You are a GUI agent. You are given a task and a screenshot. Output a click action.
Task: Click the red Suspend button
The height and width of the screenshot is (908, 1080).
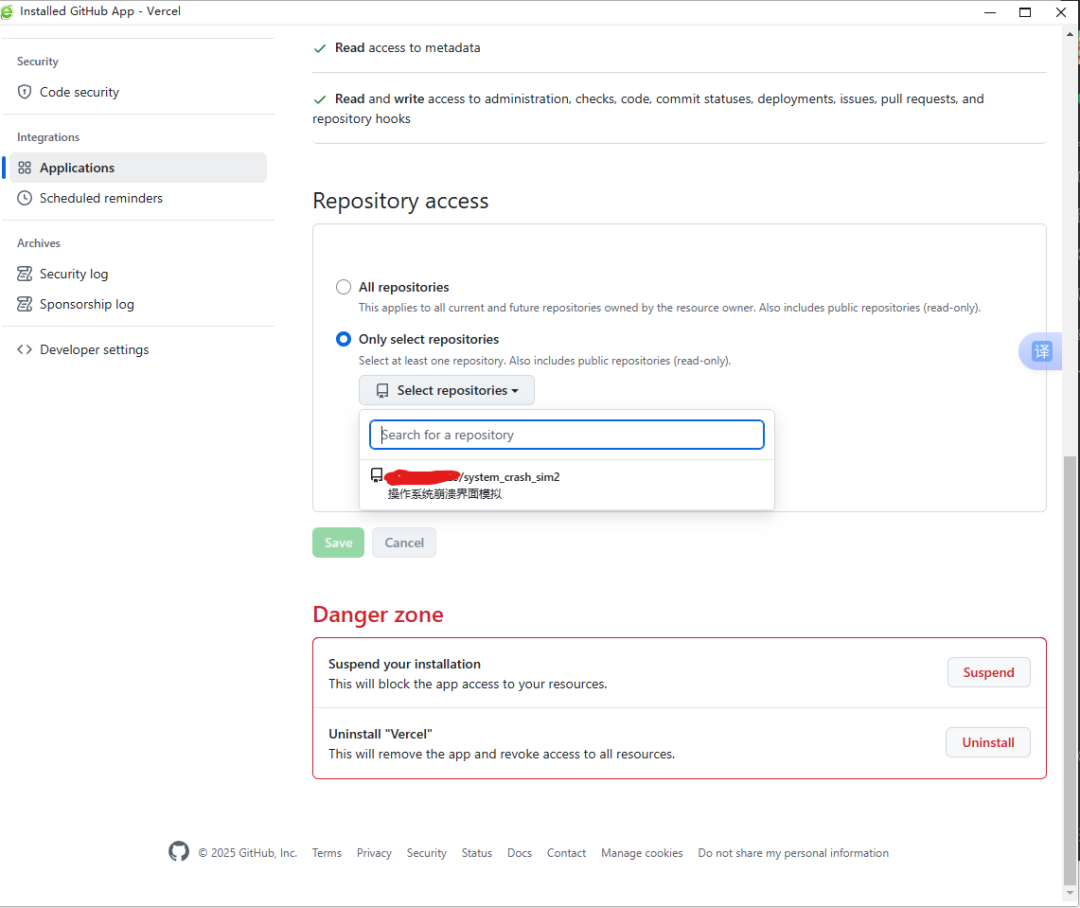click(x=988, y=673)
